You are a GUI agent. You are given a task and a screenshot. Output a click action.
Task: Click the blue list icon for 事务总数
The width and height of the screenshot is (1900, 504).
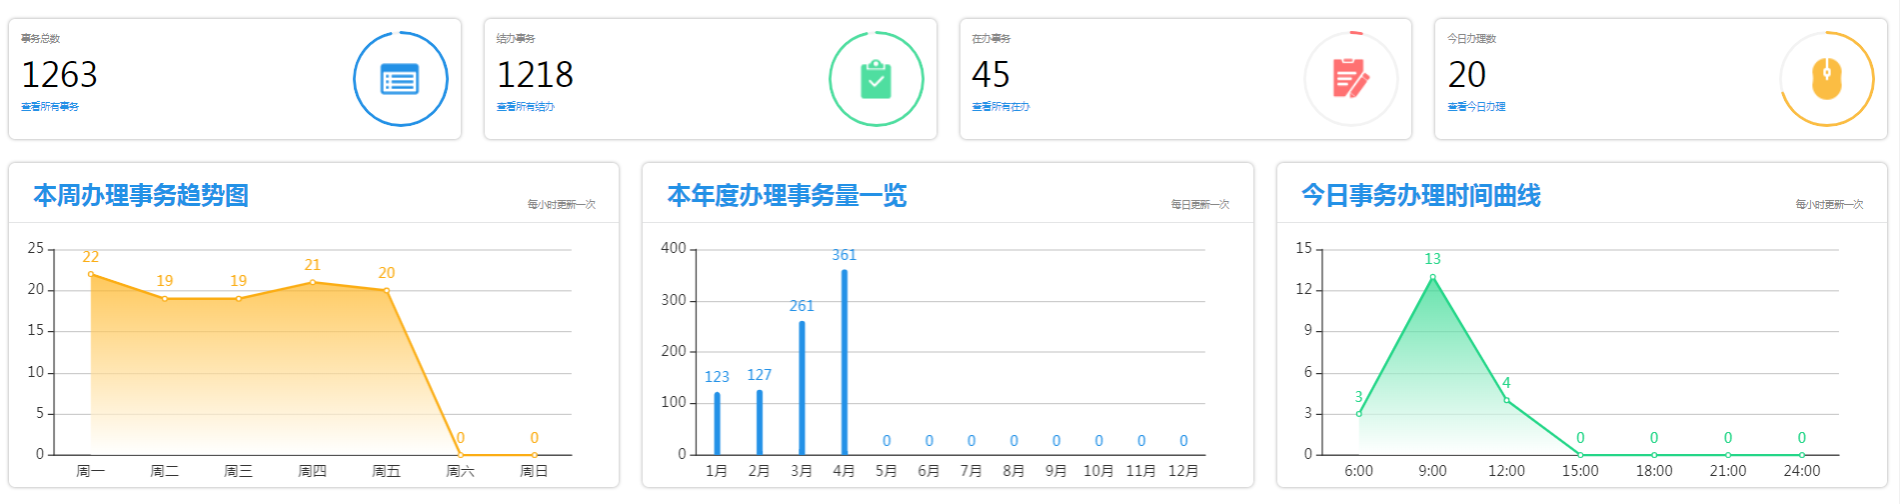coord(400,79)
